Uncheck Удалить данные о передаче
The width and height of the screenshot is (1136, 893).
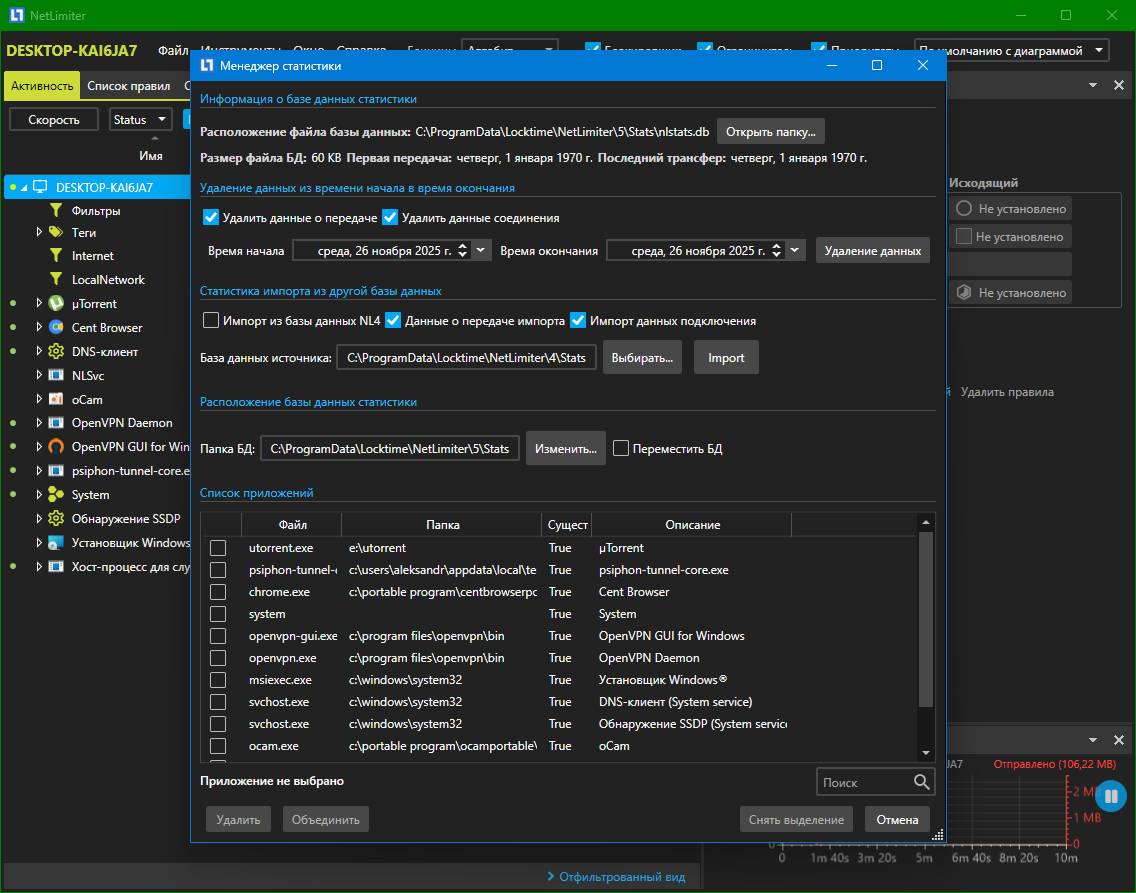(211, 218)
